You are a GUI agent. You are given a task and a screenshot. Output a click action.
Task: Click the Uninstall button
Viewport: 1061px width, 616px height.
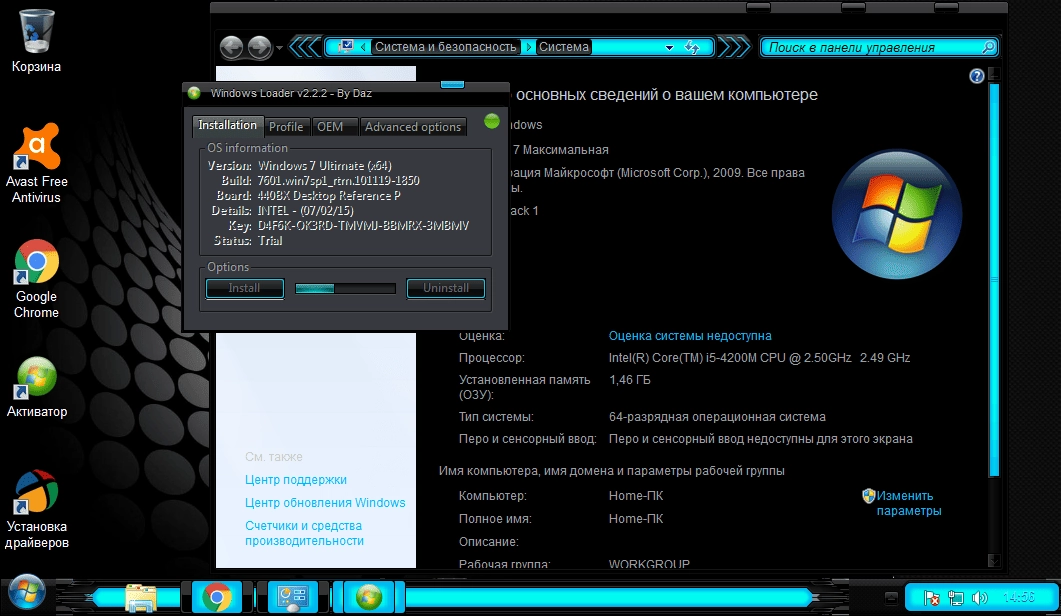tap(446, 288)
